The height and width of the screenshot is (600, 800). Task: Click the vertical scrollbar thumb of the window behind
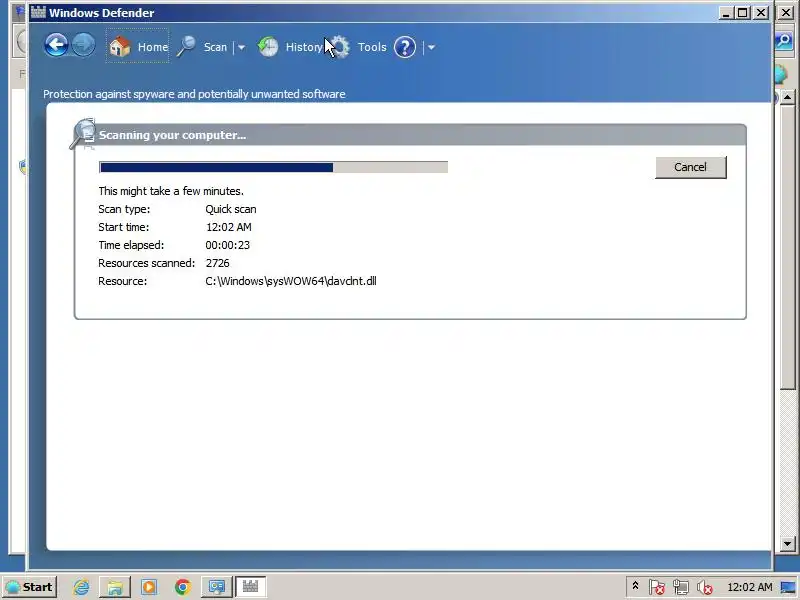tap(787, 247)
